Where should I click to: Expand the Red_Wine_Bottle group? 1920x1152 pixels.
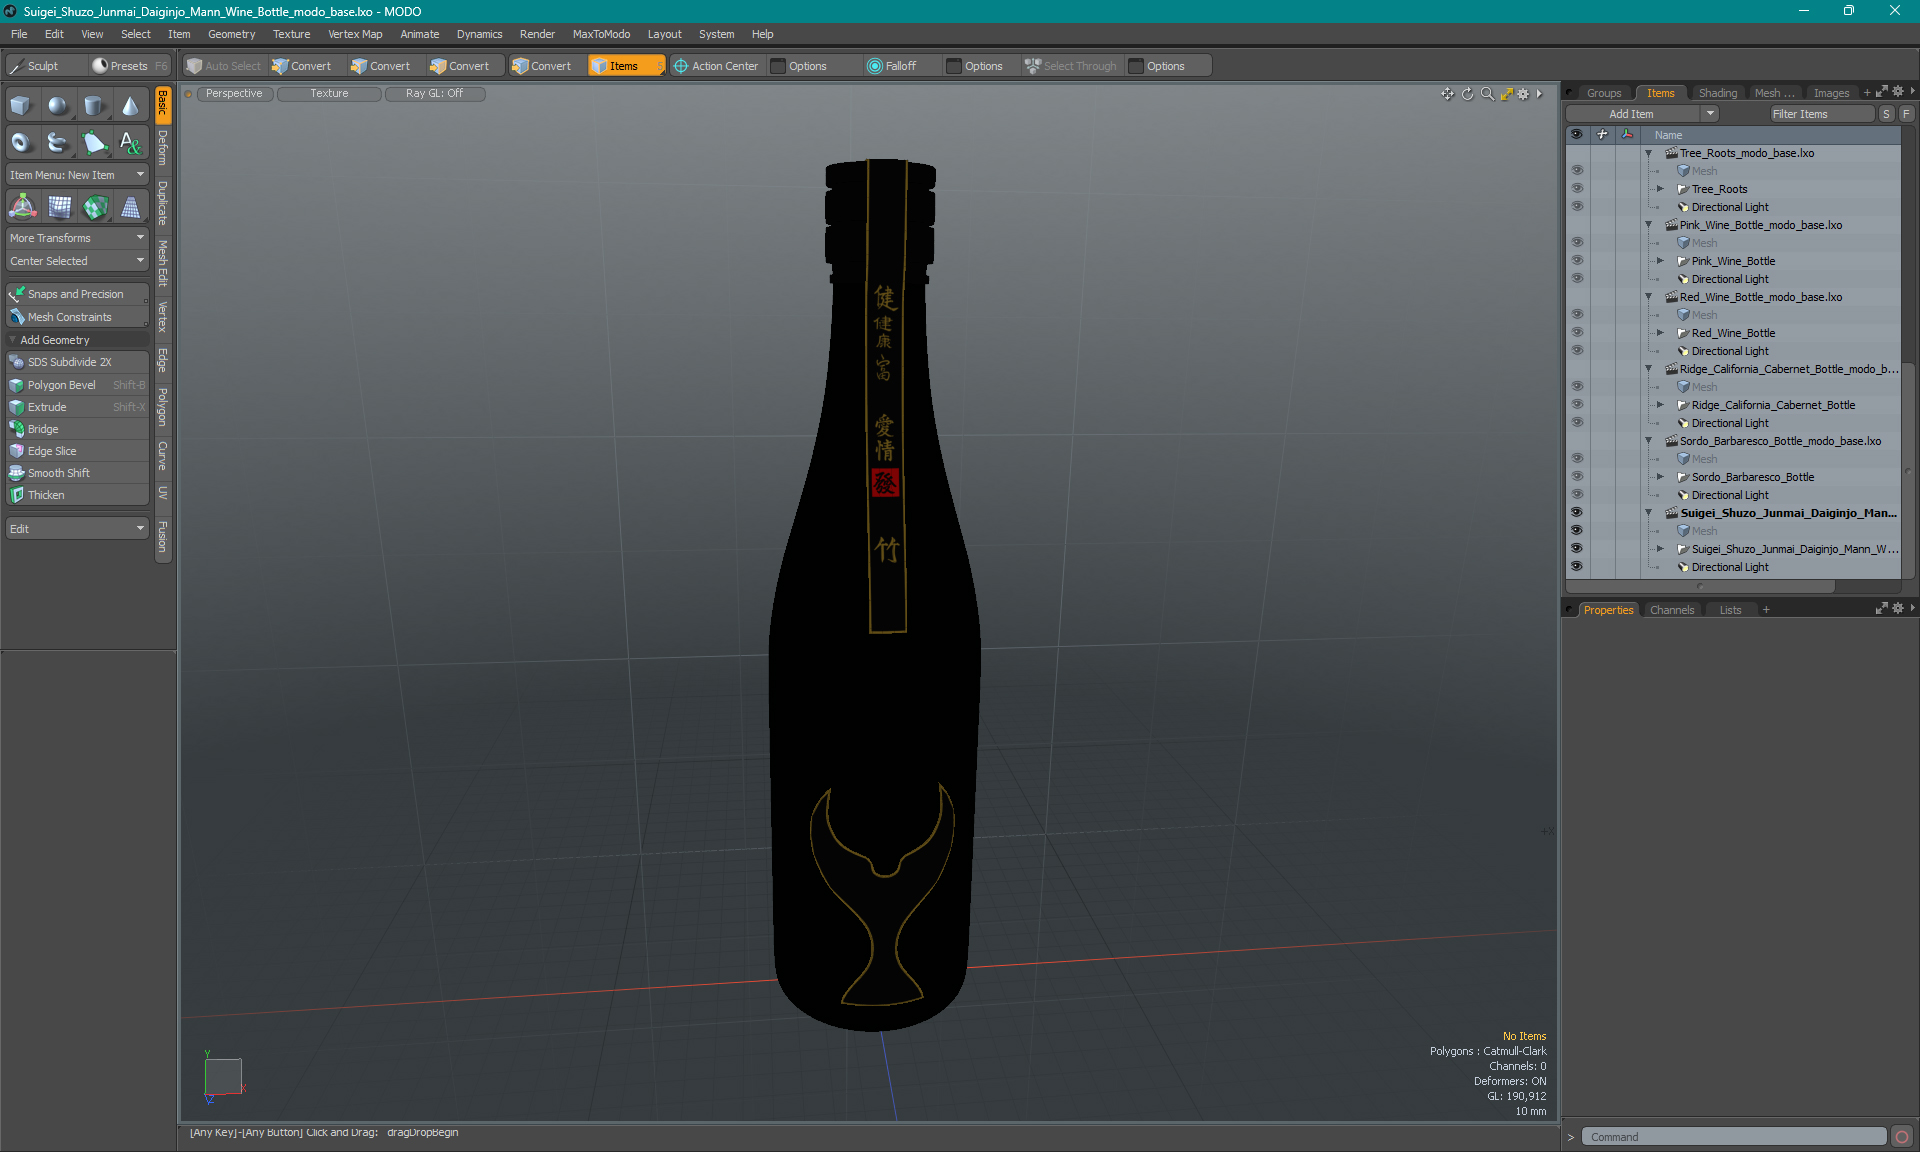pyautogui.click(x=1661, y=333)
